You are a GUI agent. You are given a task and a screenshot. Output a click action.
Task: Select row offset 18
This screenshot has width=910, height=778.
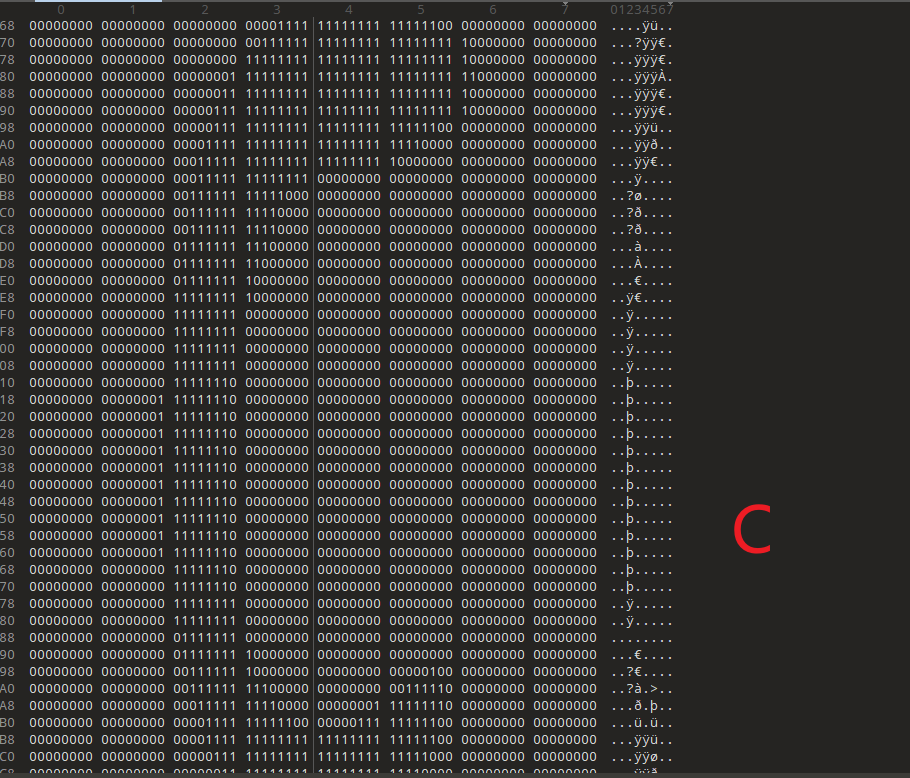click(x=8, y=400)
